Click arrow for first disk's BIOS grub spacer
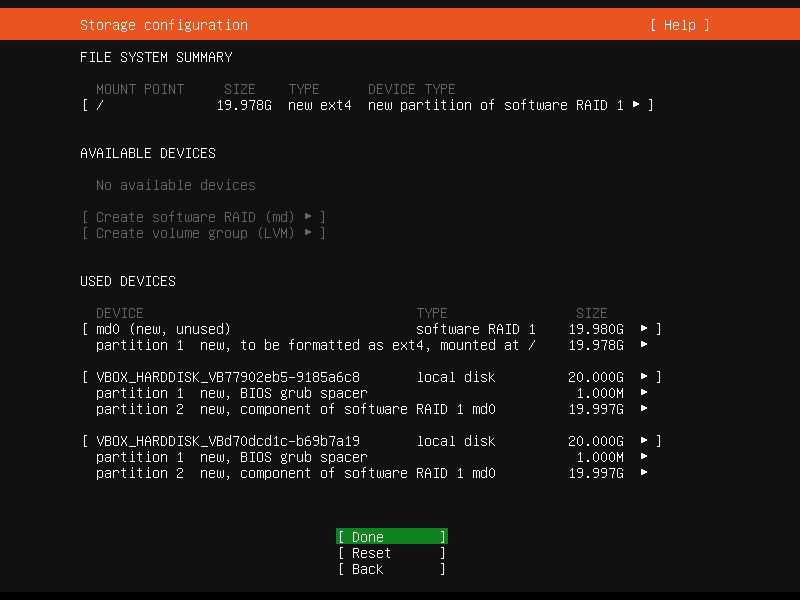This screenshot has width=800, height=600. pos(644,393)
